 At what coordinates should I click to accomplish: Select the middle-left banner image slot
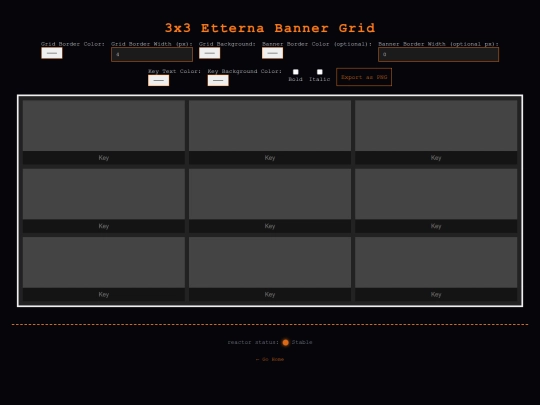coord(104,194)
